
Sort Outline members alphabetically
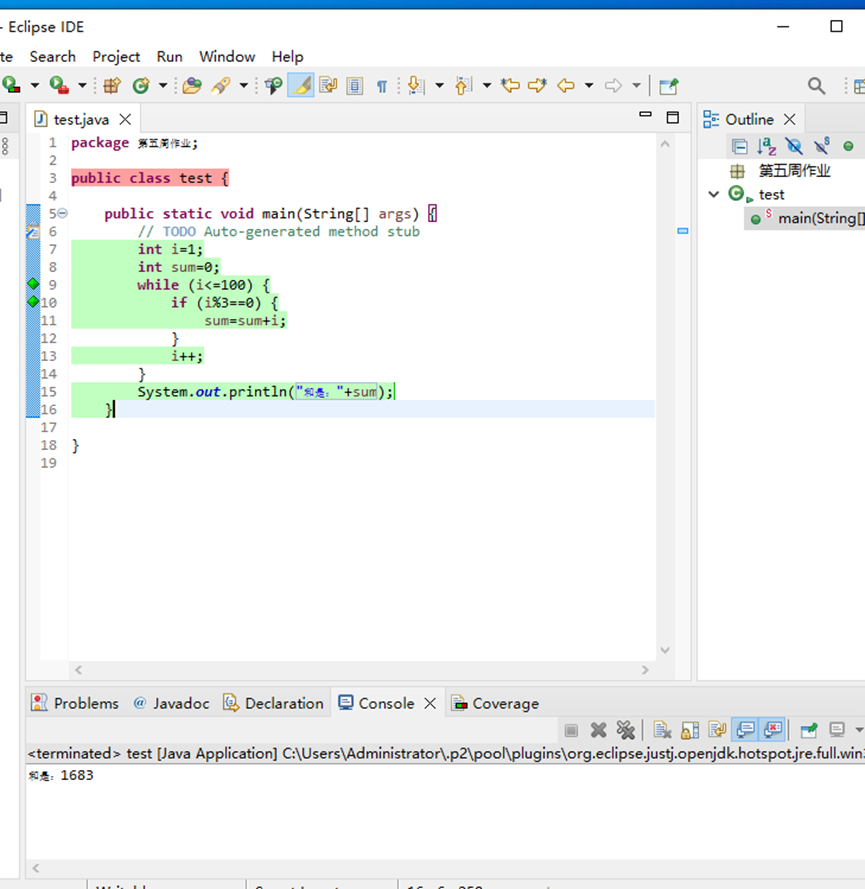click(766, 147)
